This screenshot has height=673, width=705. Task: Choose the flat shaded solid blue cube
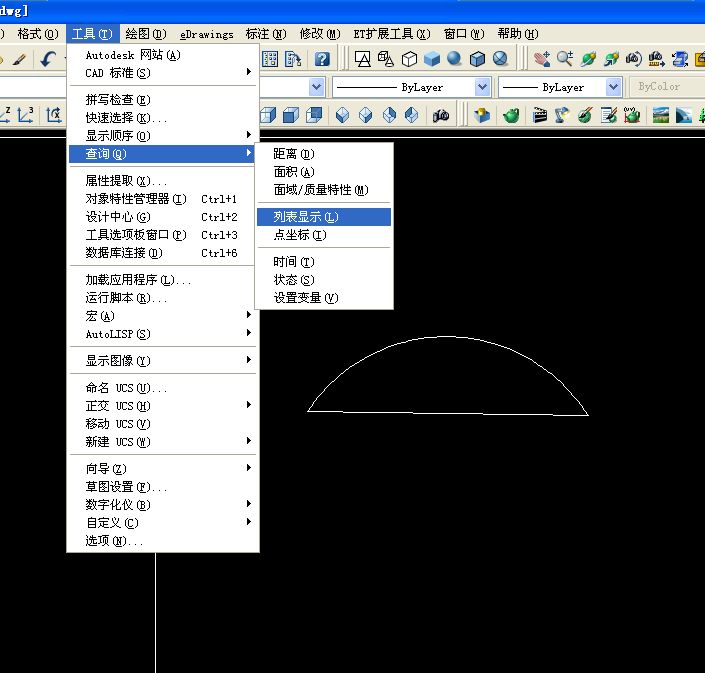(432, 59)
